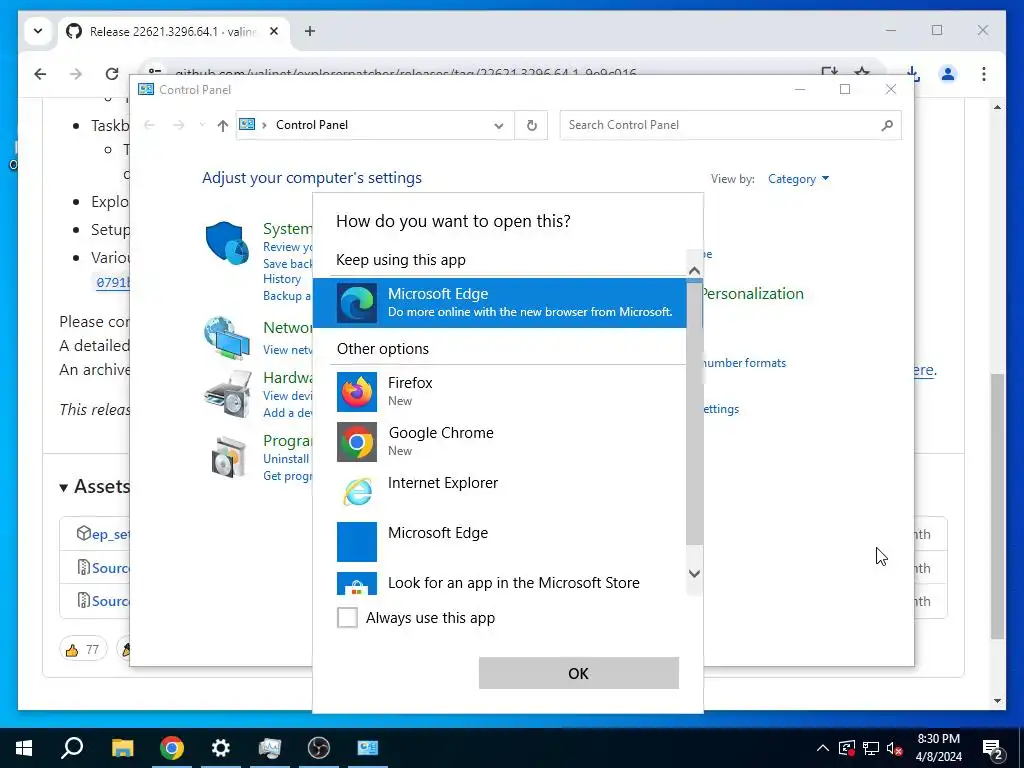1024x768 pixels.
Task: Open the notification center icon
Action: (993, 748)
